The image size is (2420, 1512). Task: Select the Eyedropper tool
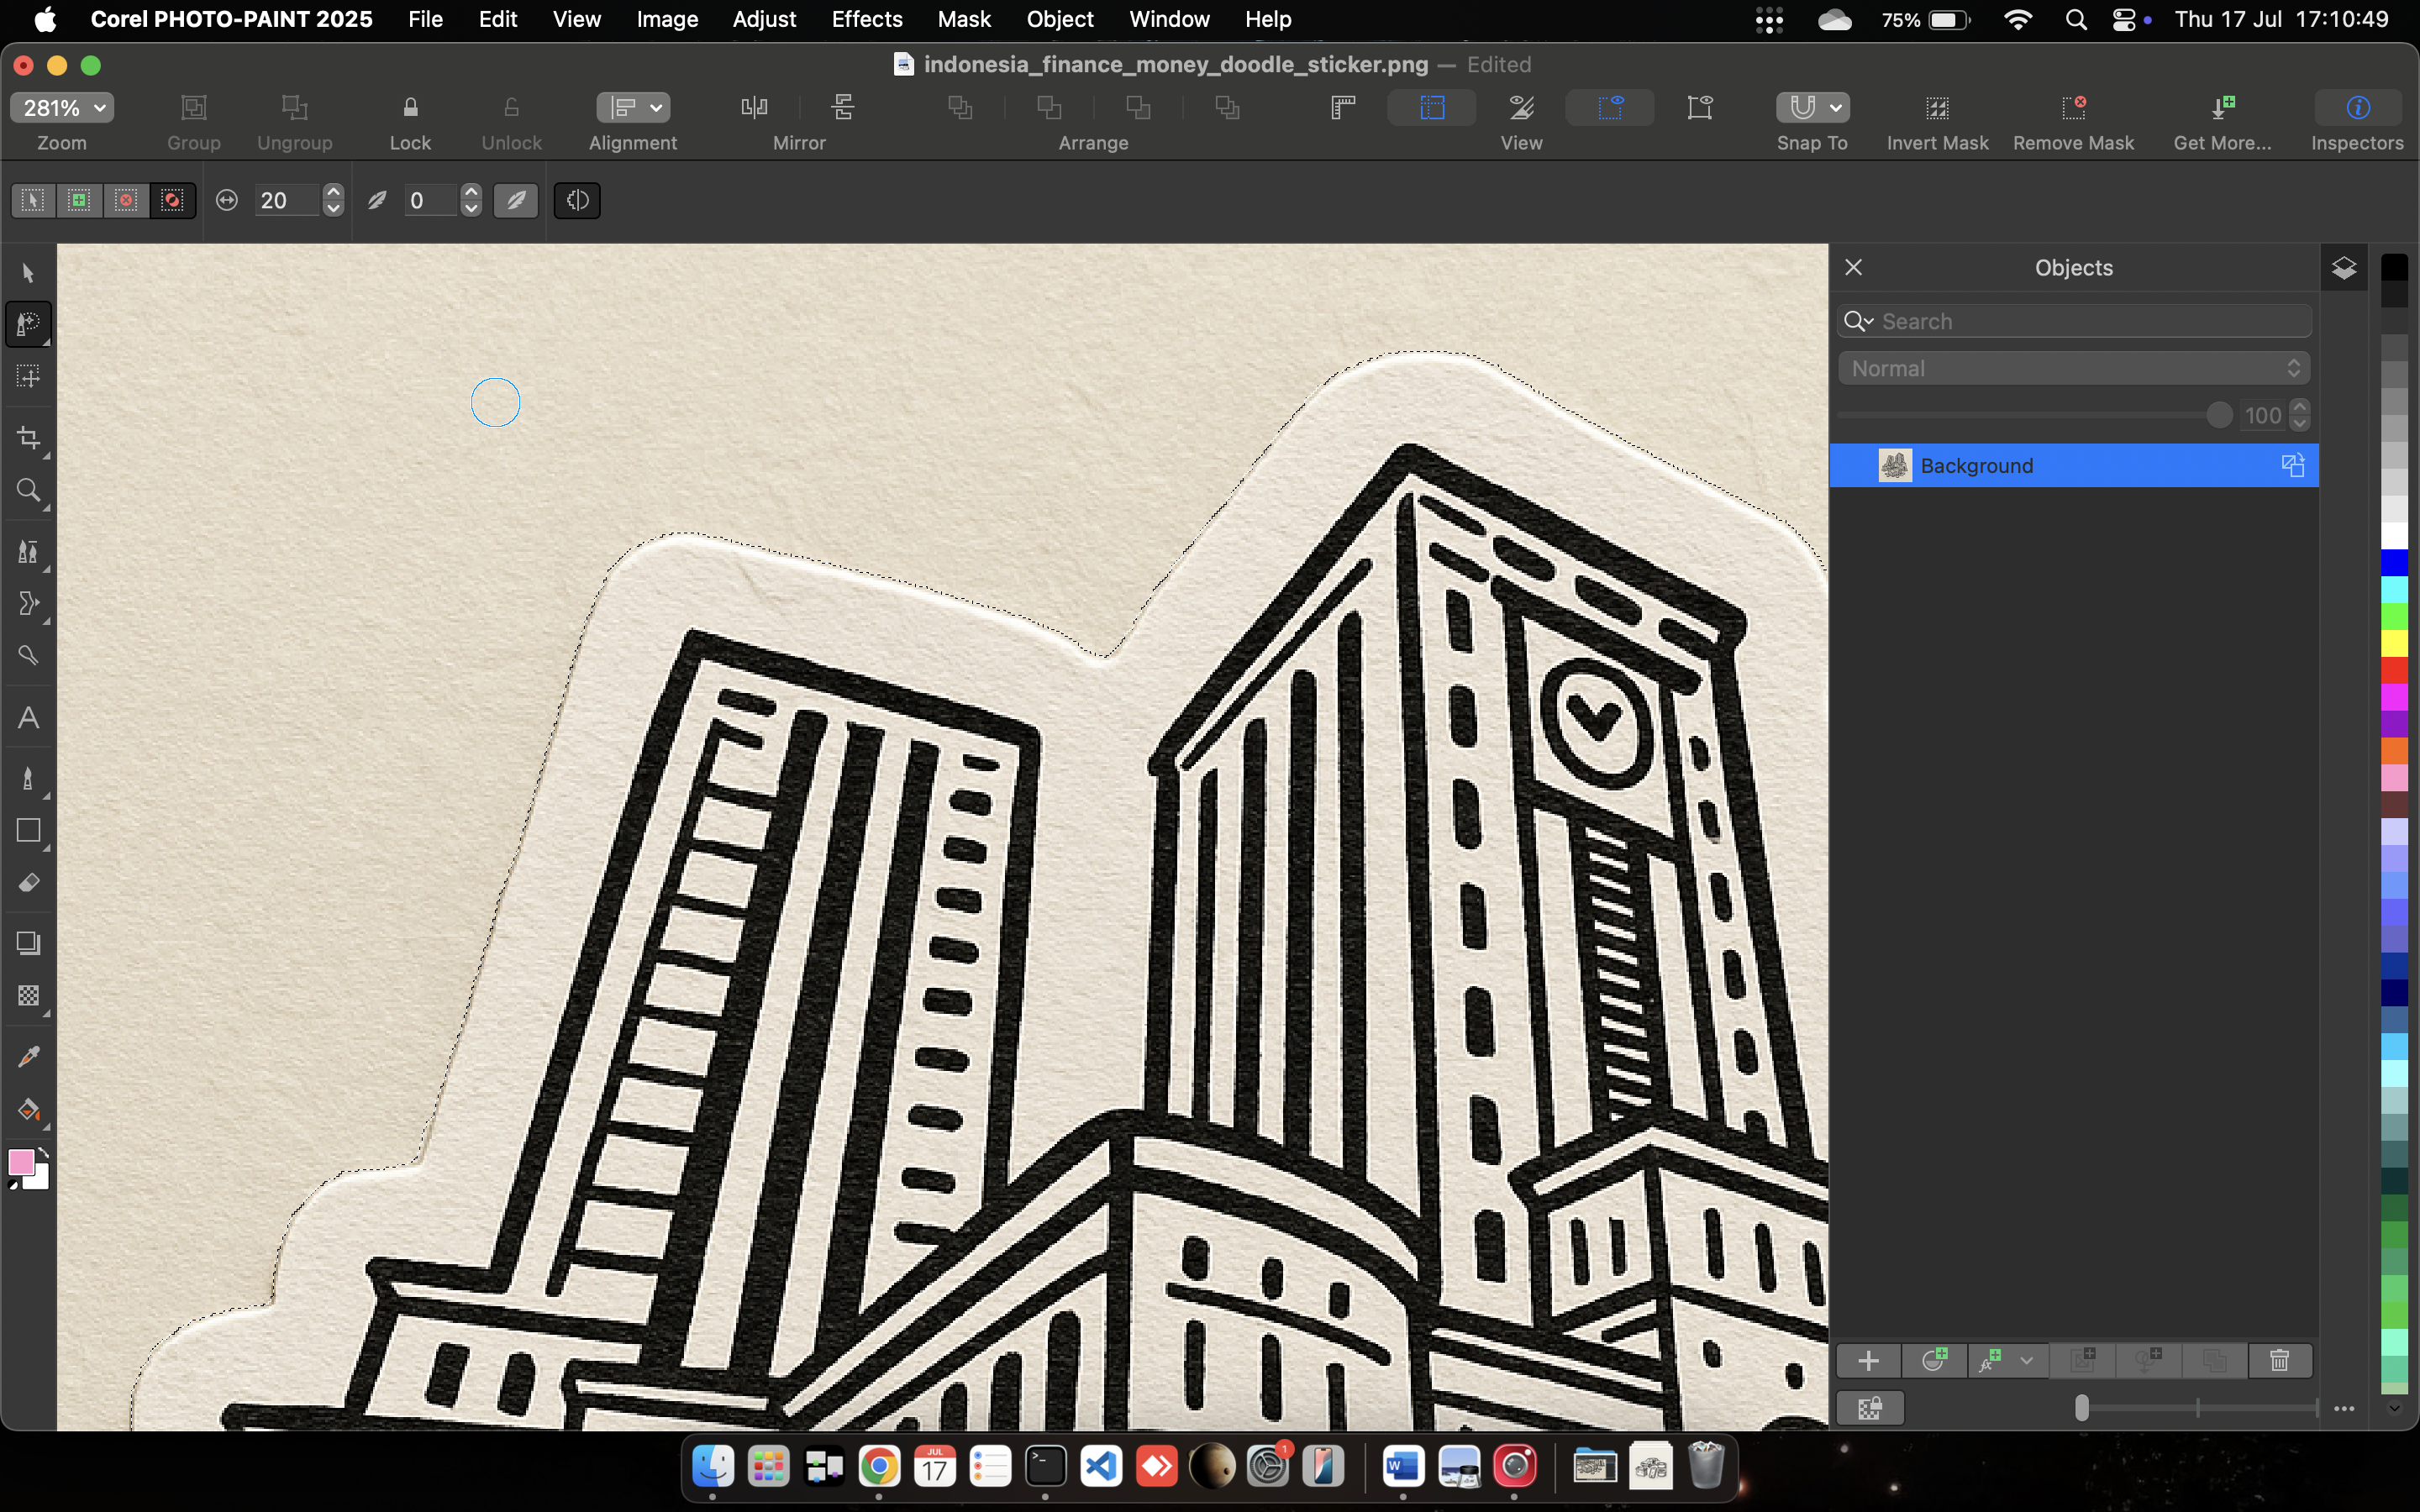tap(28, 1057)
